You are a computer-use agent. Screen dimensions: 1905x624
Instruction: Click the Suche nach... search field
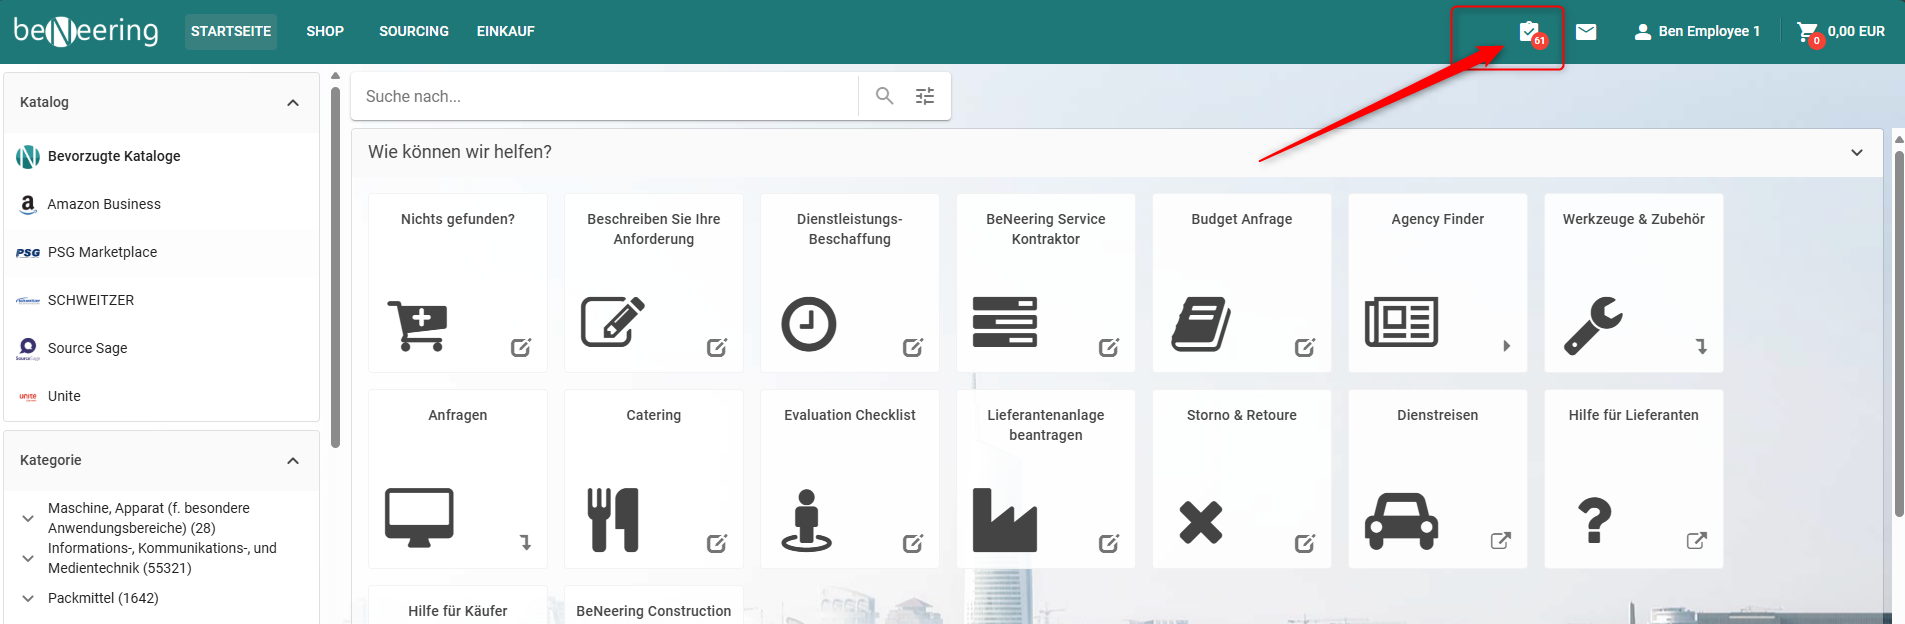pyautogui.click(x=605, y=96)
